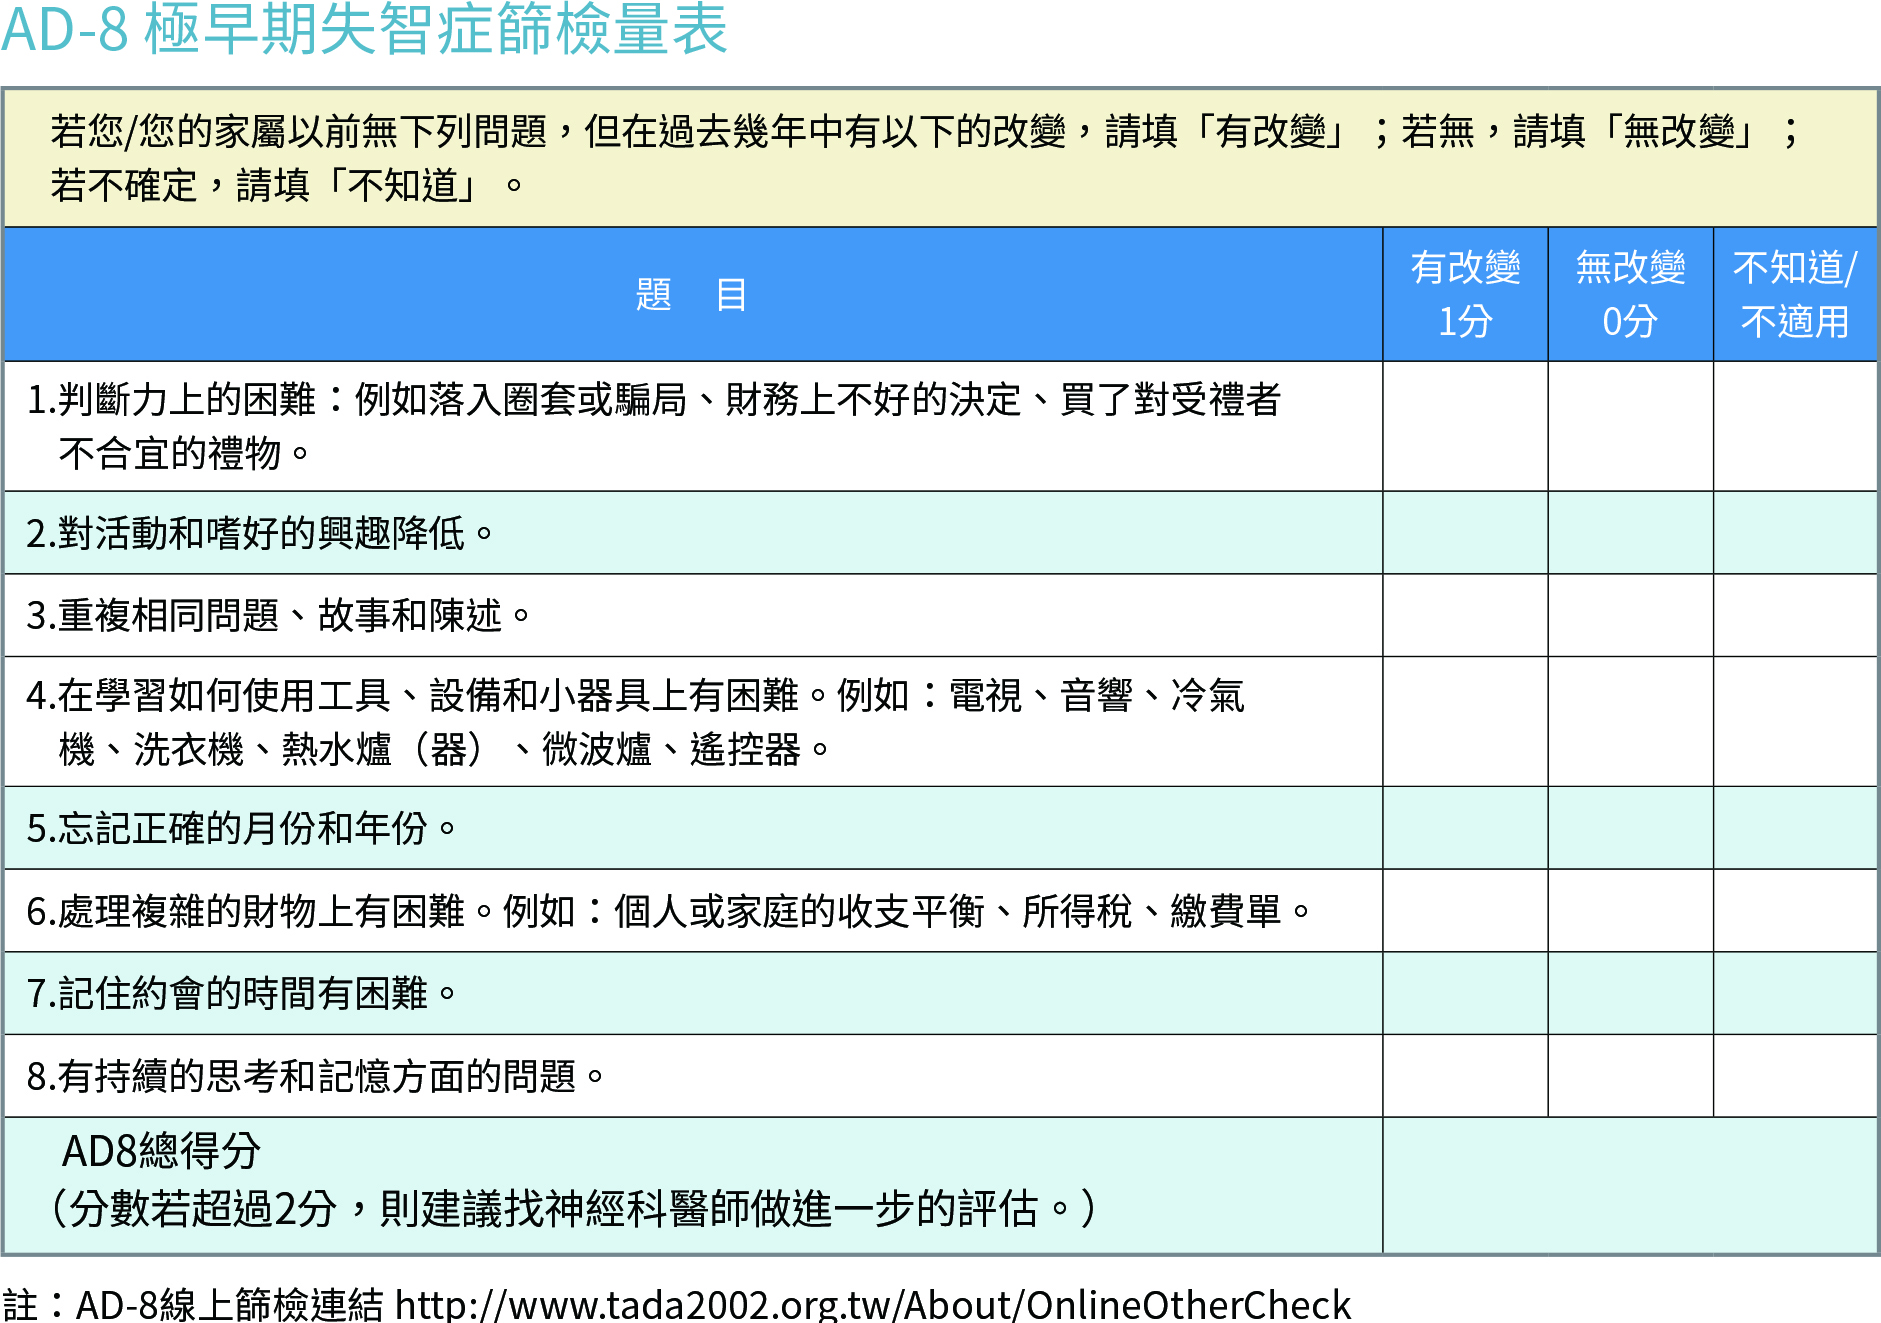Click the '無改變' cell for question 6

pyautogui.click(x=1630, y=910)
